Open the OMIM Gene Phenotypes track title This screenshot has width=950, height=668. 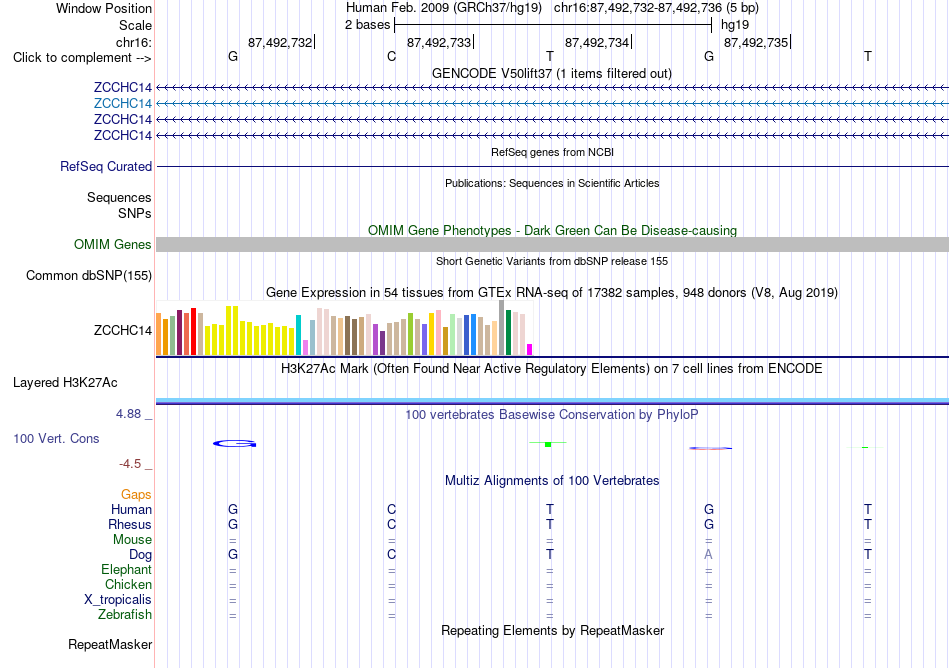pos(552,231)
